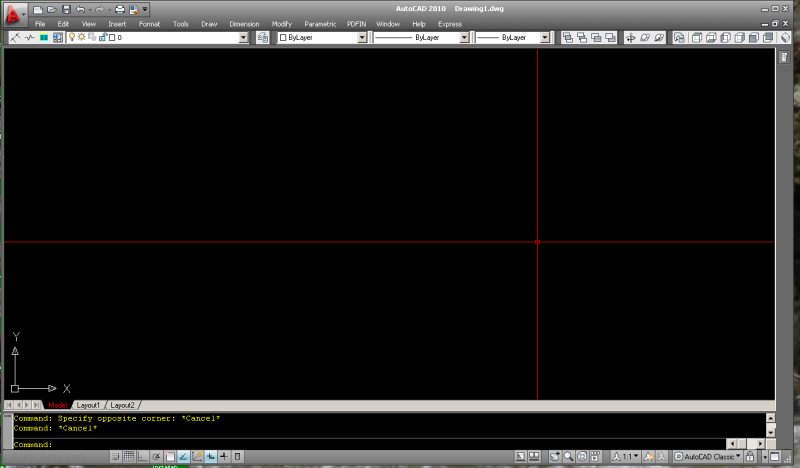Click the toolbar lock padlock icon in status bar
Viewport: 800px width, 468px height.
[x=750, y=457]
